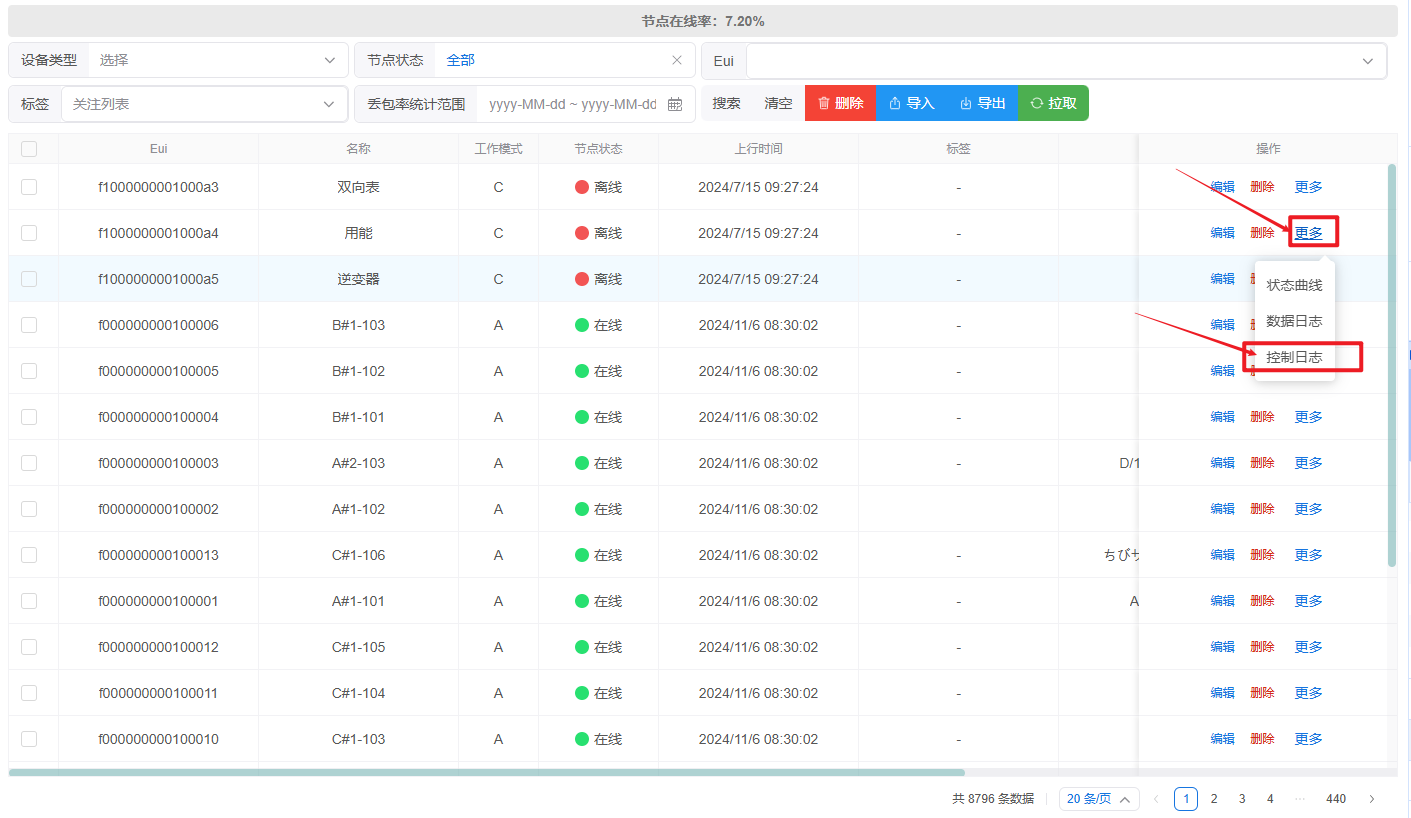Edit the A#1-102 row via 编辑
The width and height of the screenshot is (1411, 818).
coord(1223,509)
